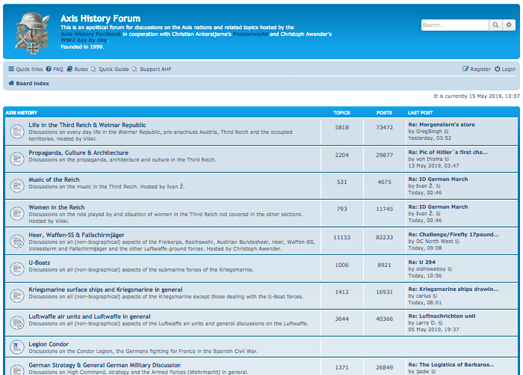Open Kriegsmarine surface ships and Kriegsmarine in general

tap(105, 290)
